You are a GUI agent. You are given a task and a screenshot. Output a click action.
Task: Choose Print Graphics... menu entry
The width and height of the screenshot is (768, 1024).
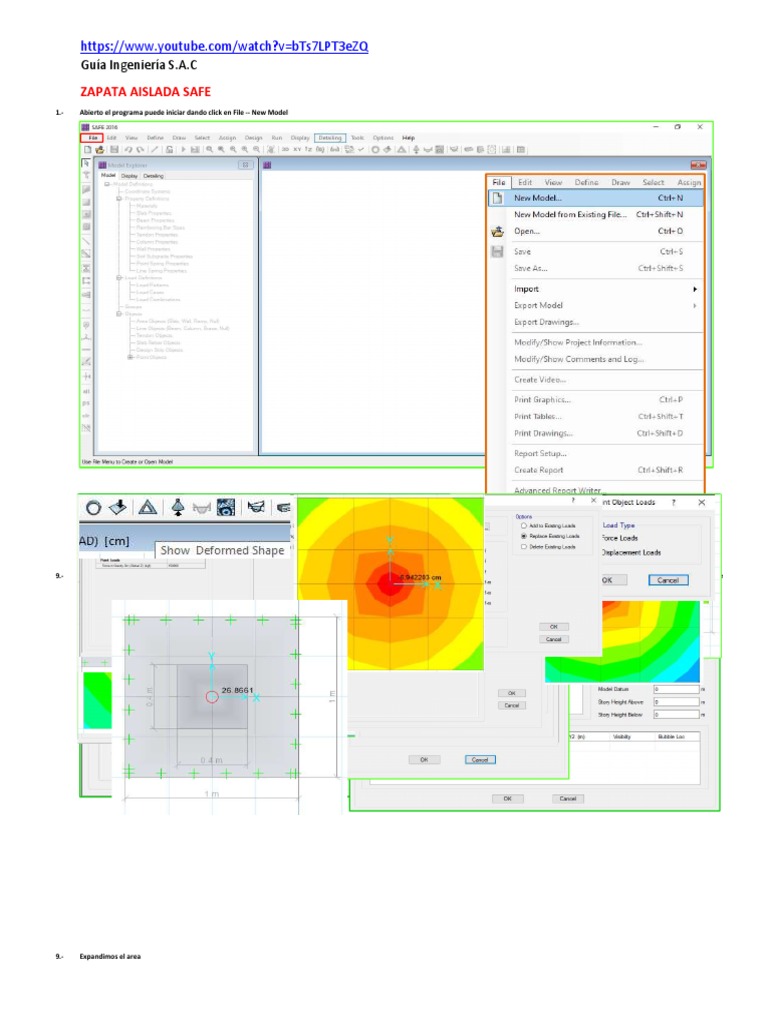595,400
